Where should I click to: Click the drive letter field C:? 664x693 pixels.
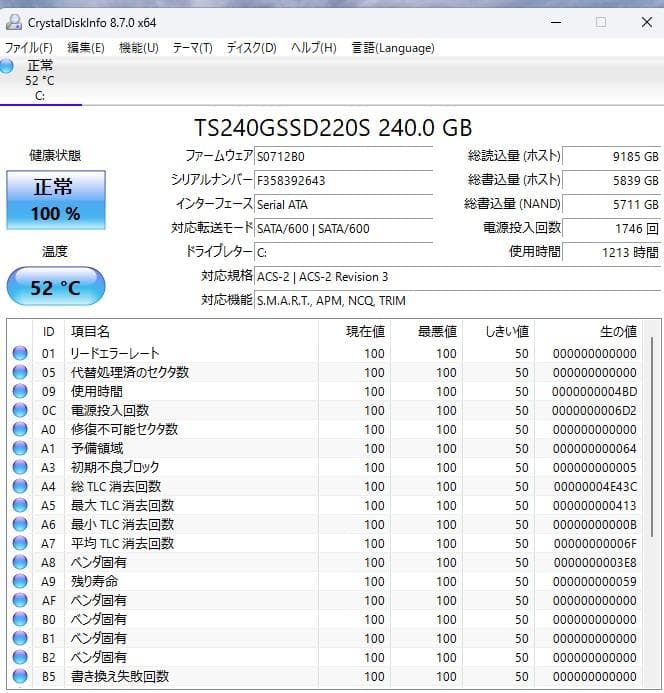pos(343,252)
